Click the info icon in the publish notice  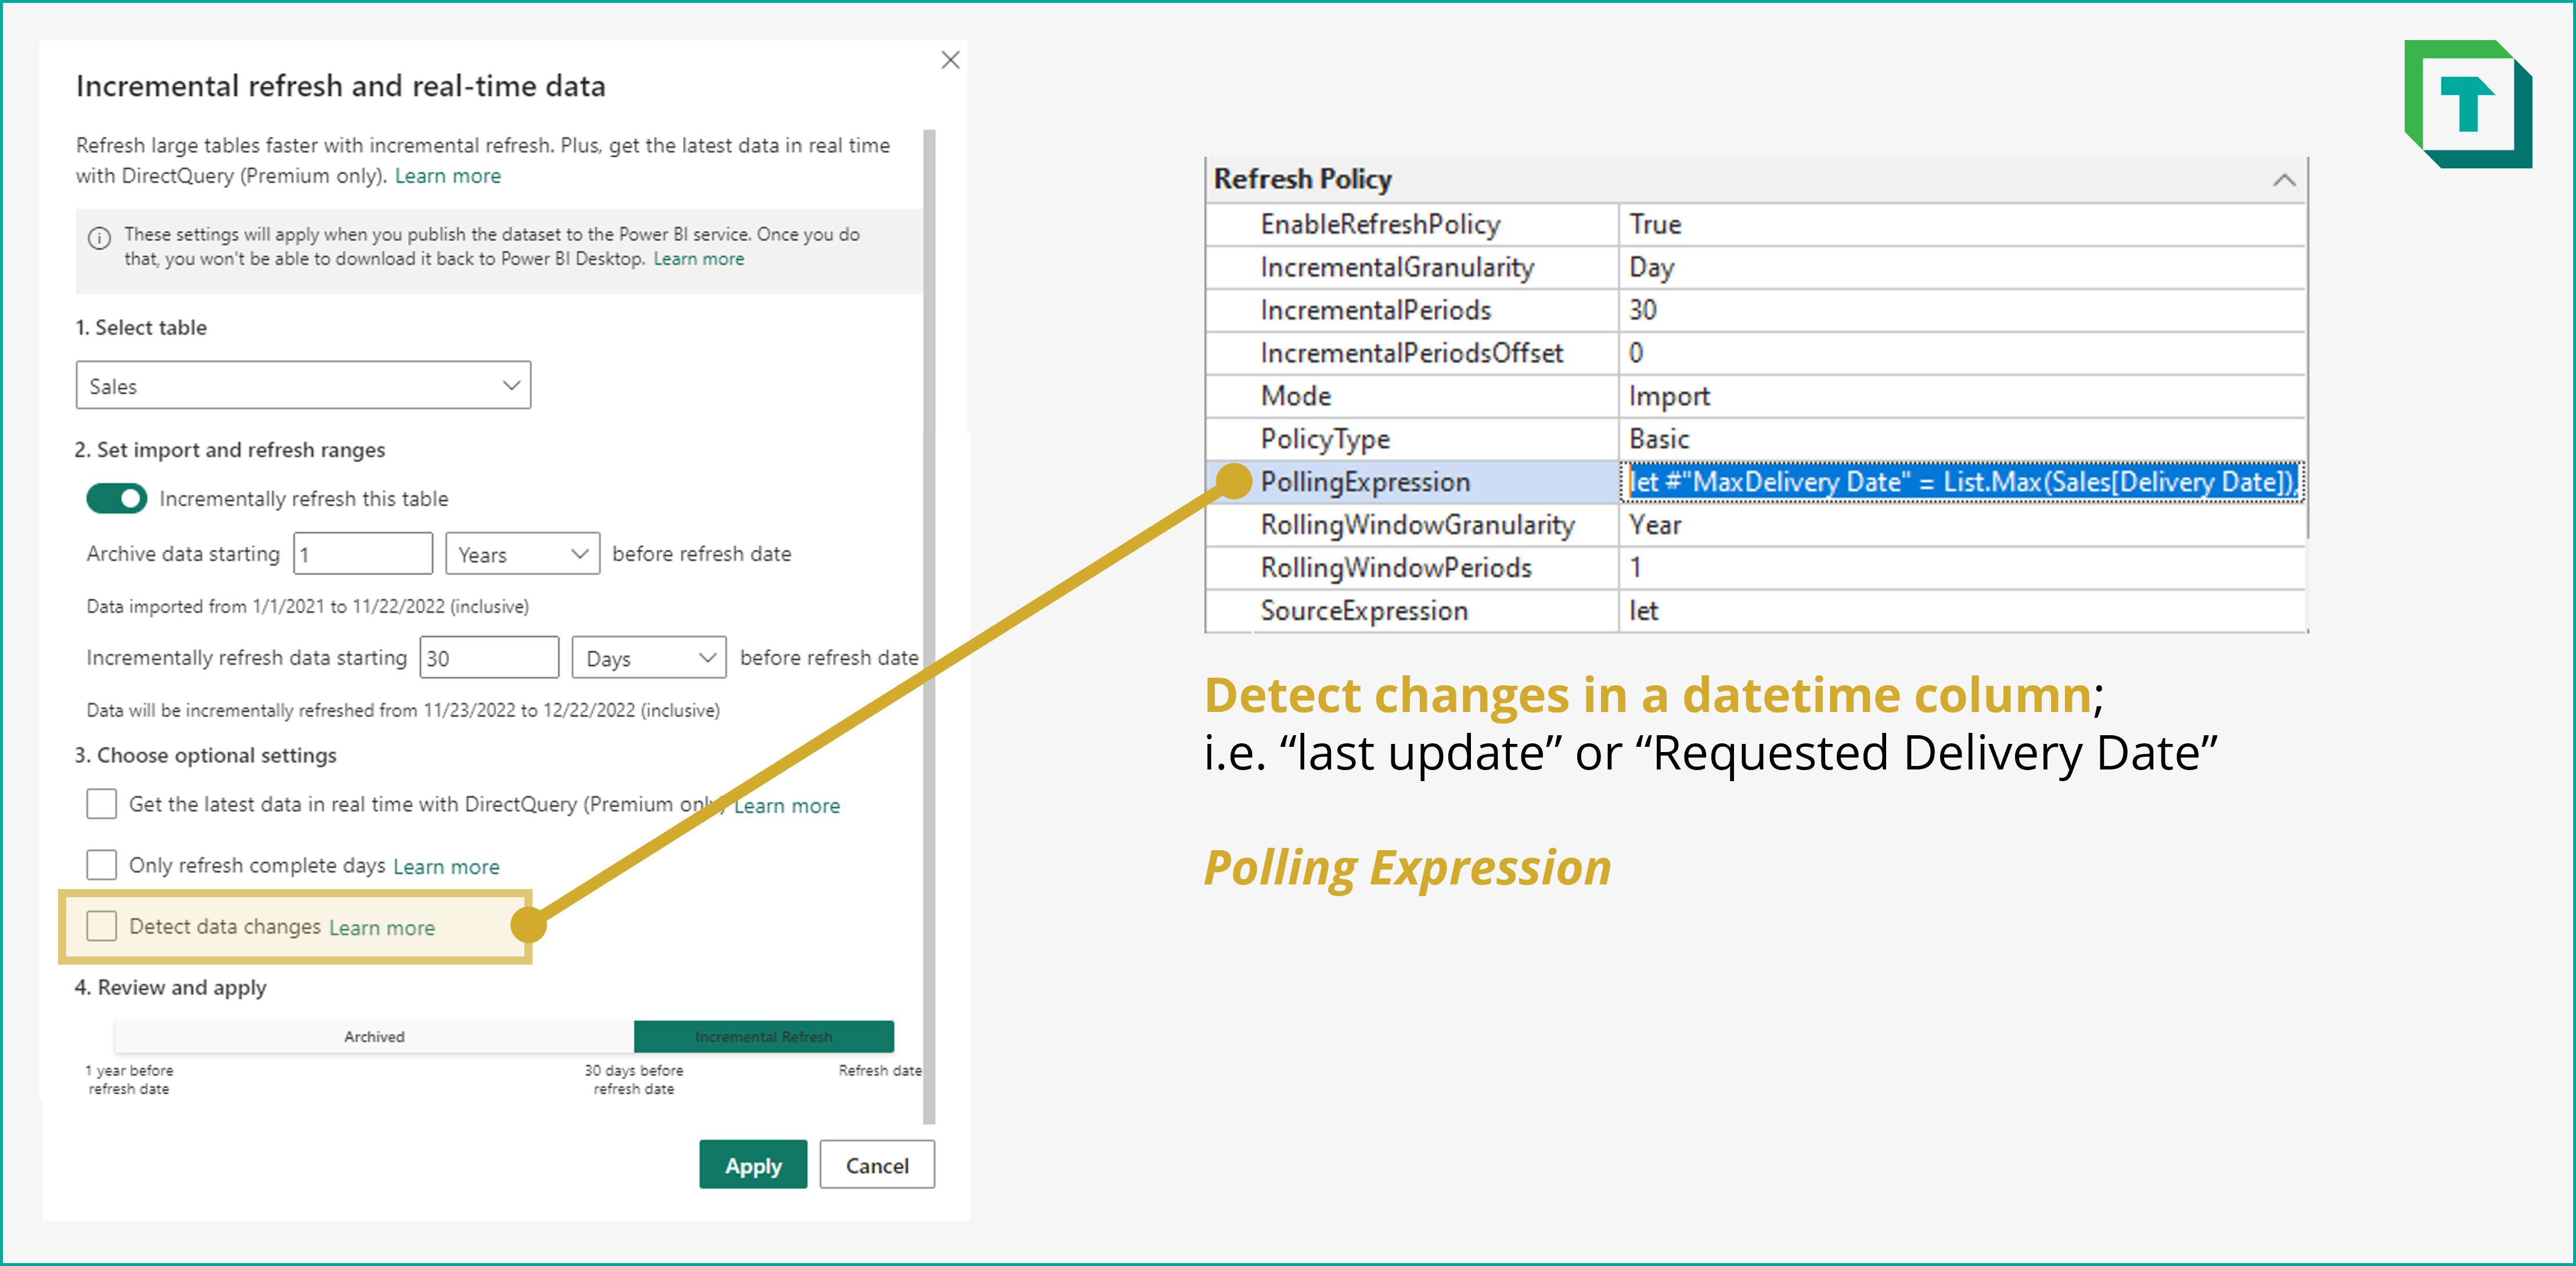tap(101, 237)
